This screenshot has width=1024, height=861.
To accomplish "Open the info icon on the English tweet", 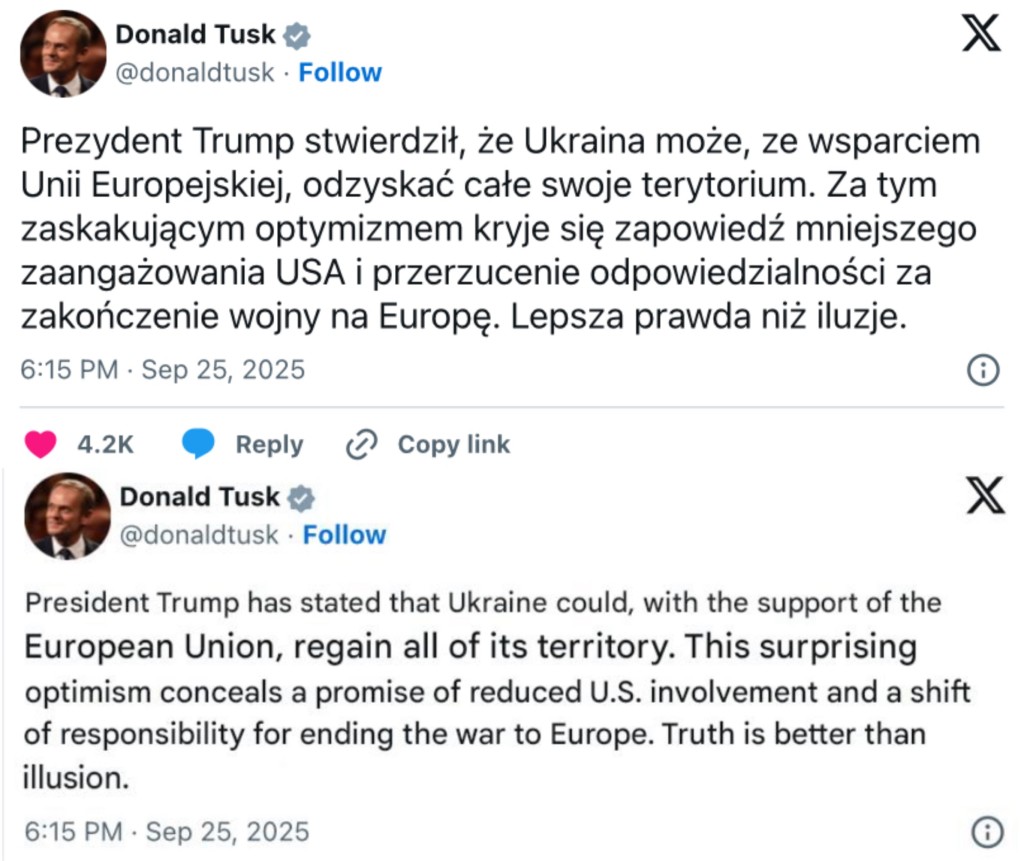I will [987, 831].
